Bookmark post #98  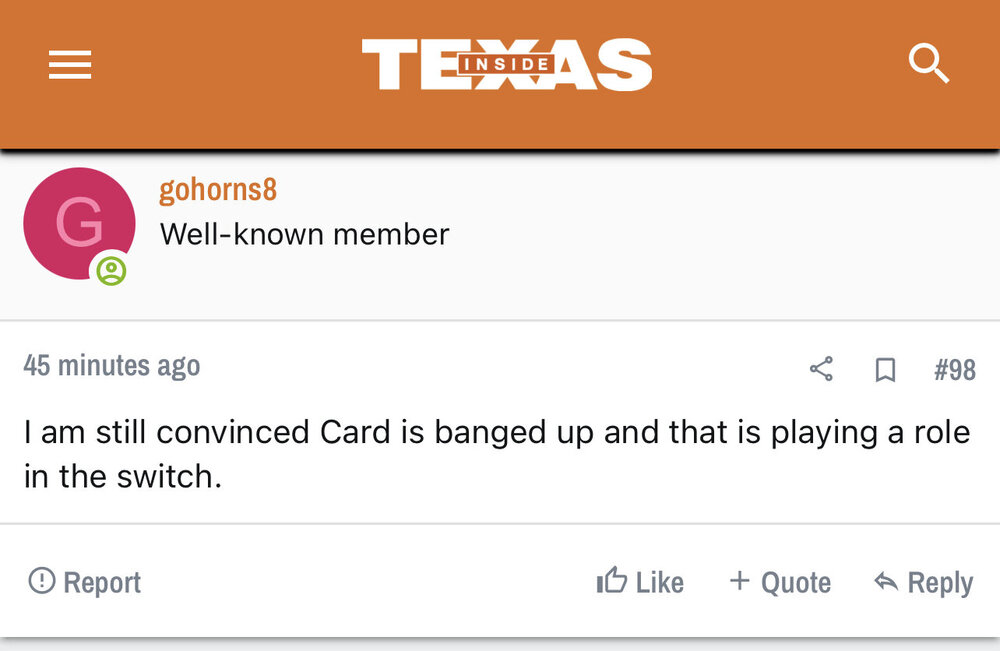click(884, 370)
